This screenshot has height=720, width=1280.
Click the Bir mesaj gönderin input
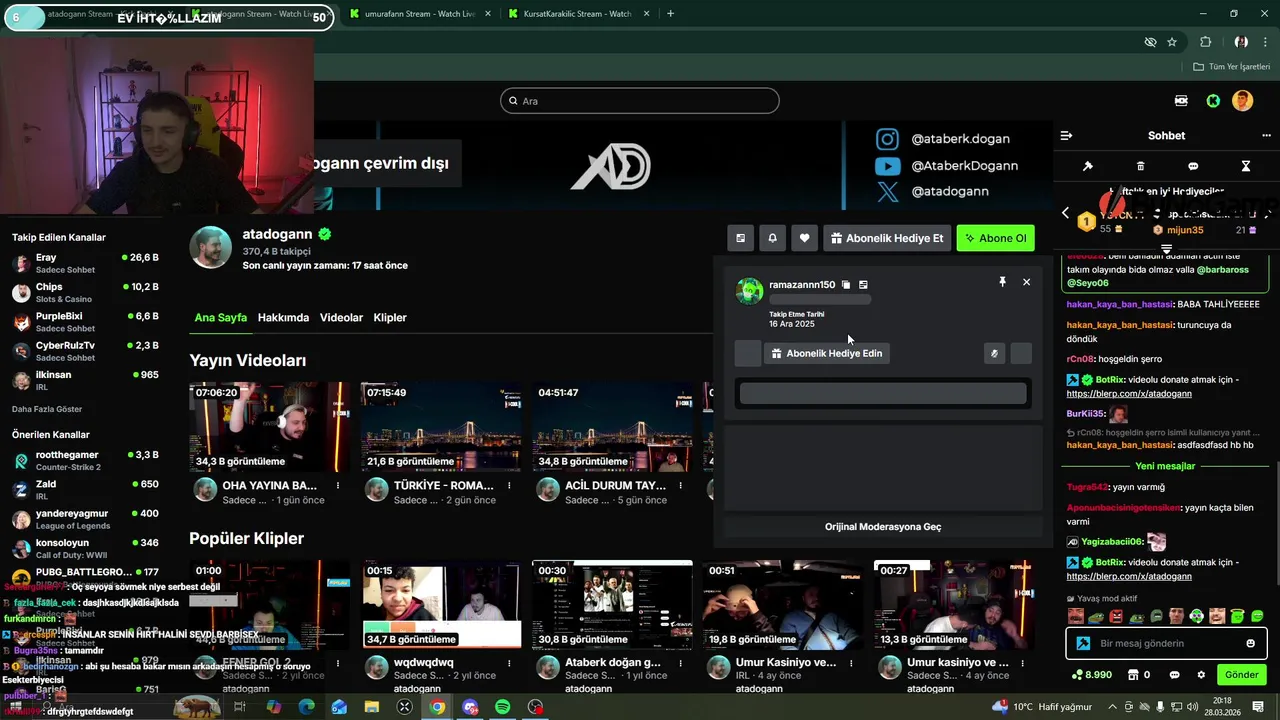coord(1166,643)
